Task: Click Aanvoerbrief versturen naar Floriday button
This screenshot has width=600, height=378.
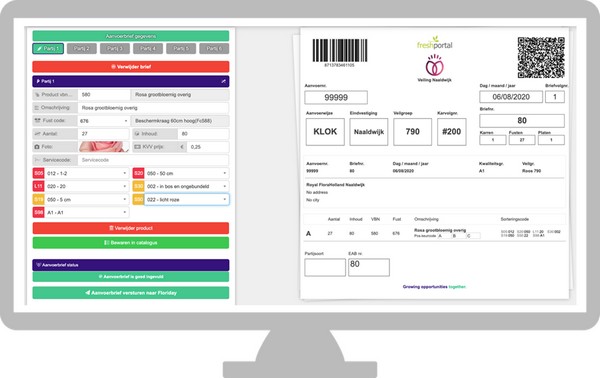Action: (131, 293)
